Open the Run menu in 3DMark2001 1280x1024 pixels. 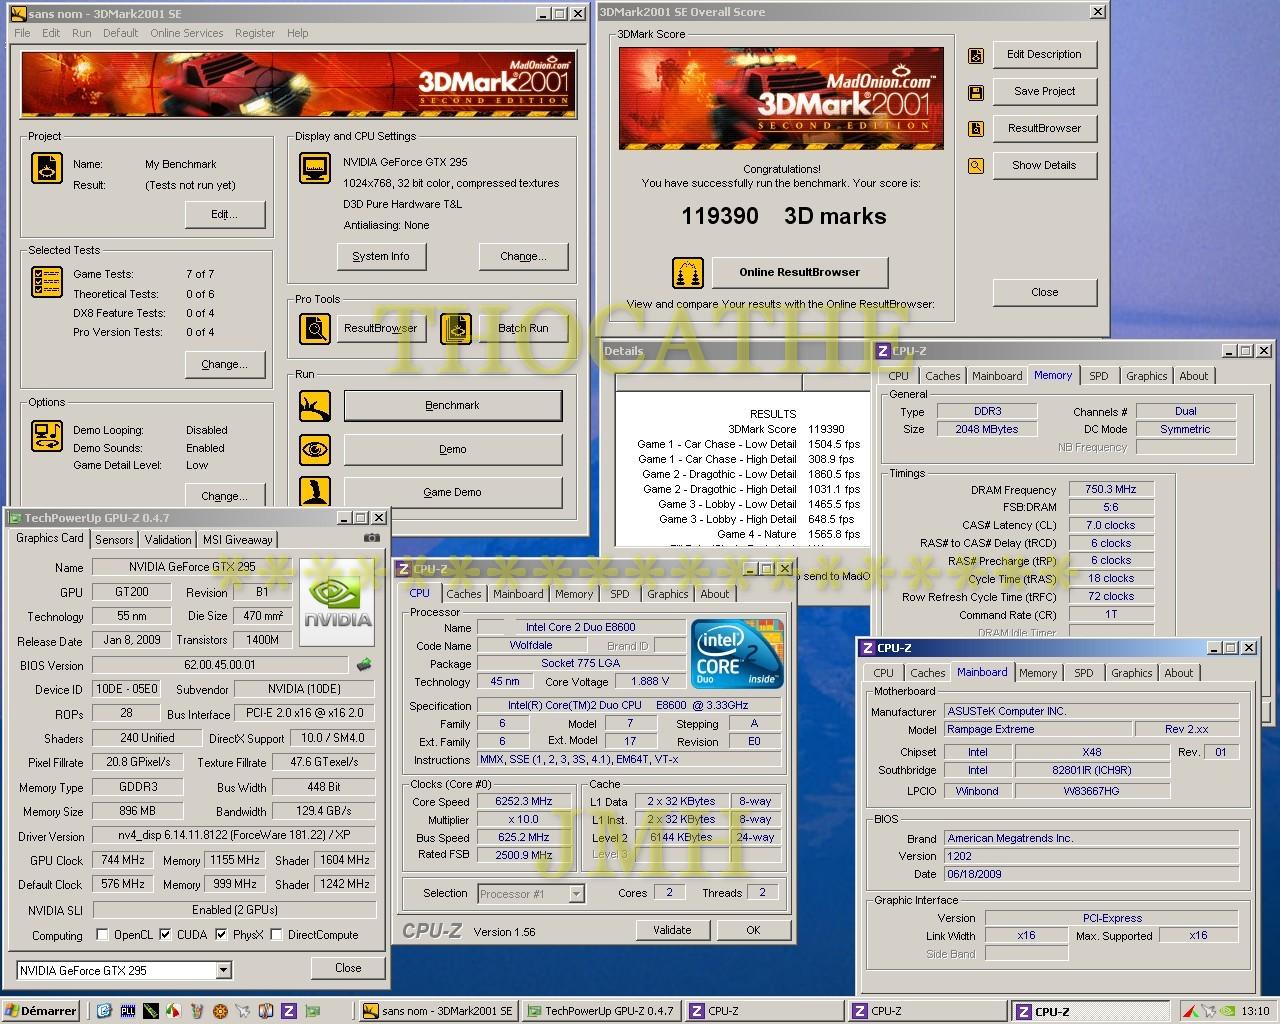82,33
